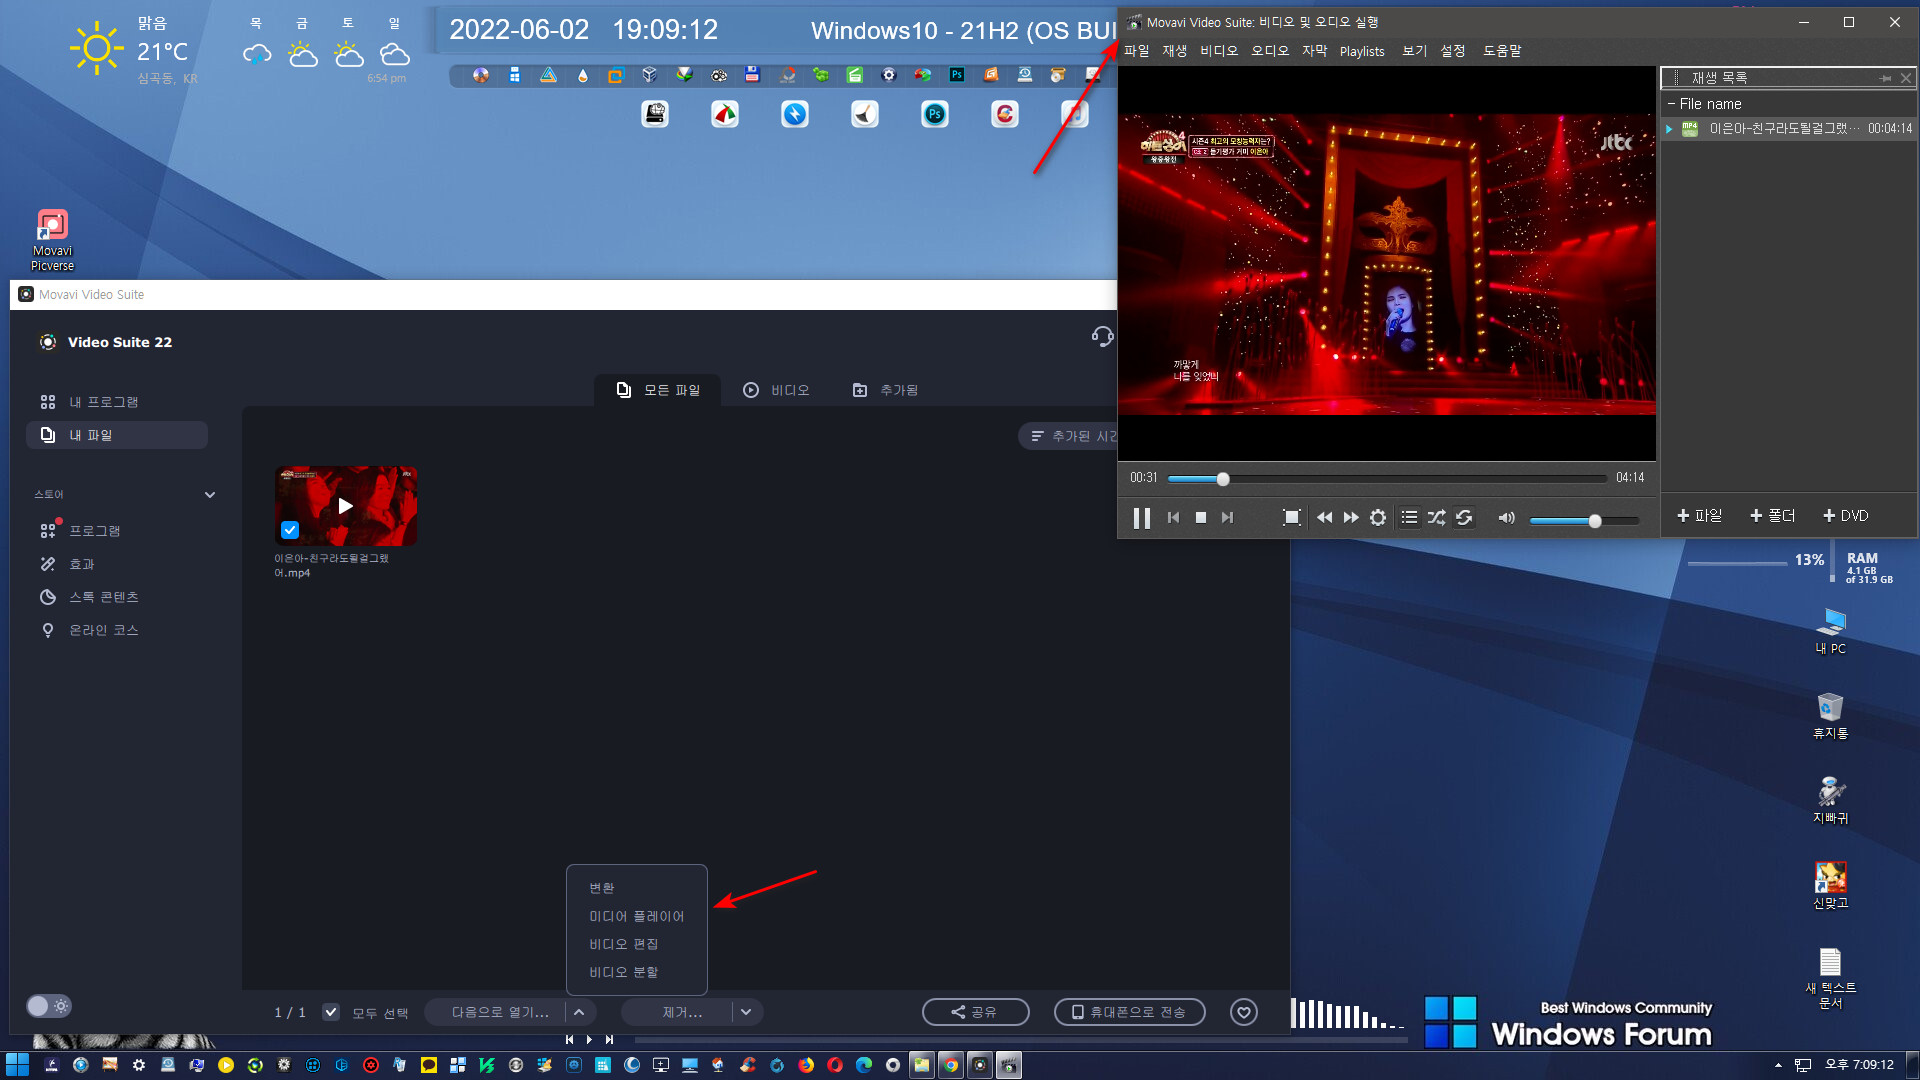Choose 변환 from open-with menu

click(602, 888)
